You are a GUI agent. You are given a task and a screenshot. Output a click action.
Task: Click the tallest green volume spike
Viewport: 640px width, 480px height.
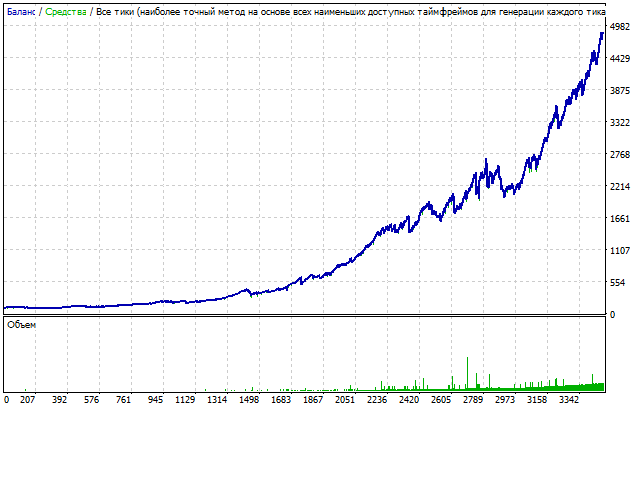[467, 372]
